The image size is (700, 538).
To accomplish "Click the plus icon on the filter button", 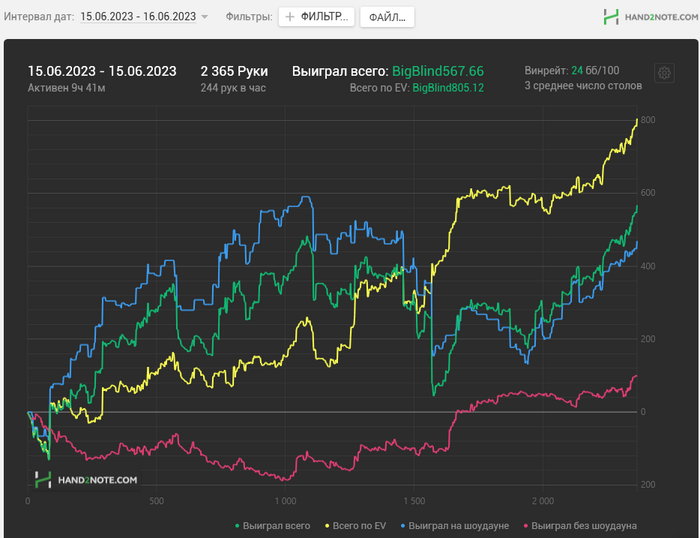I will coord(290,17).
